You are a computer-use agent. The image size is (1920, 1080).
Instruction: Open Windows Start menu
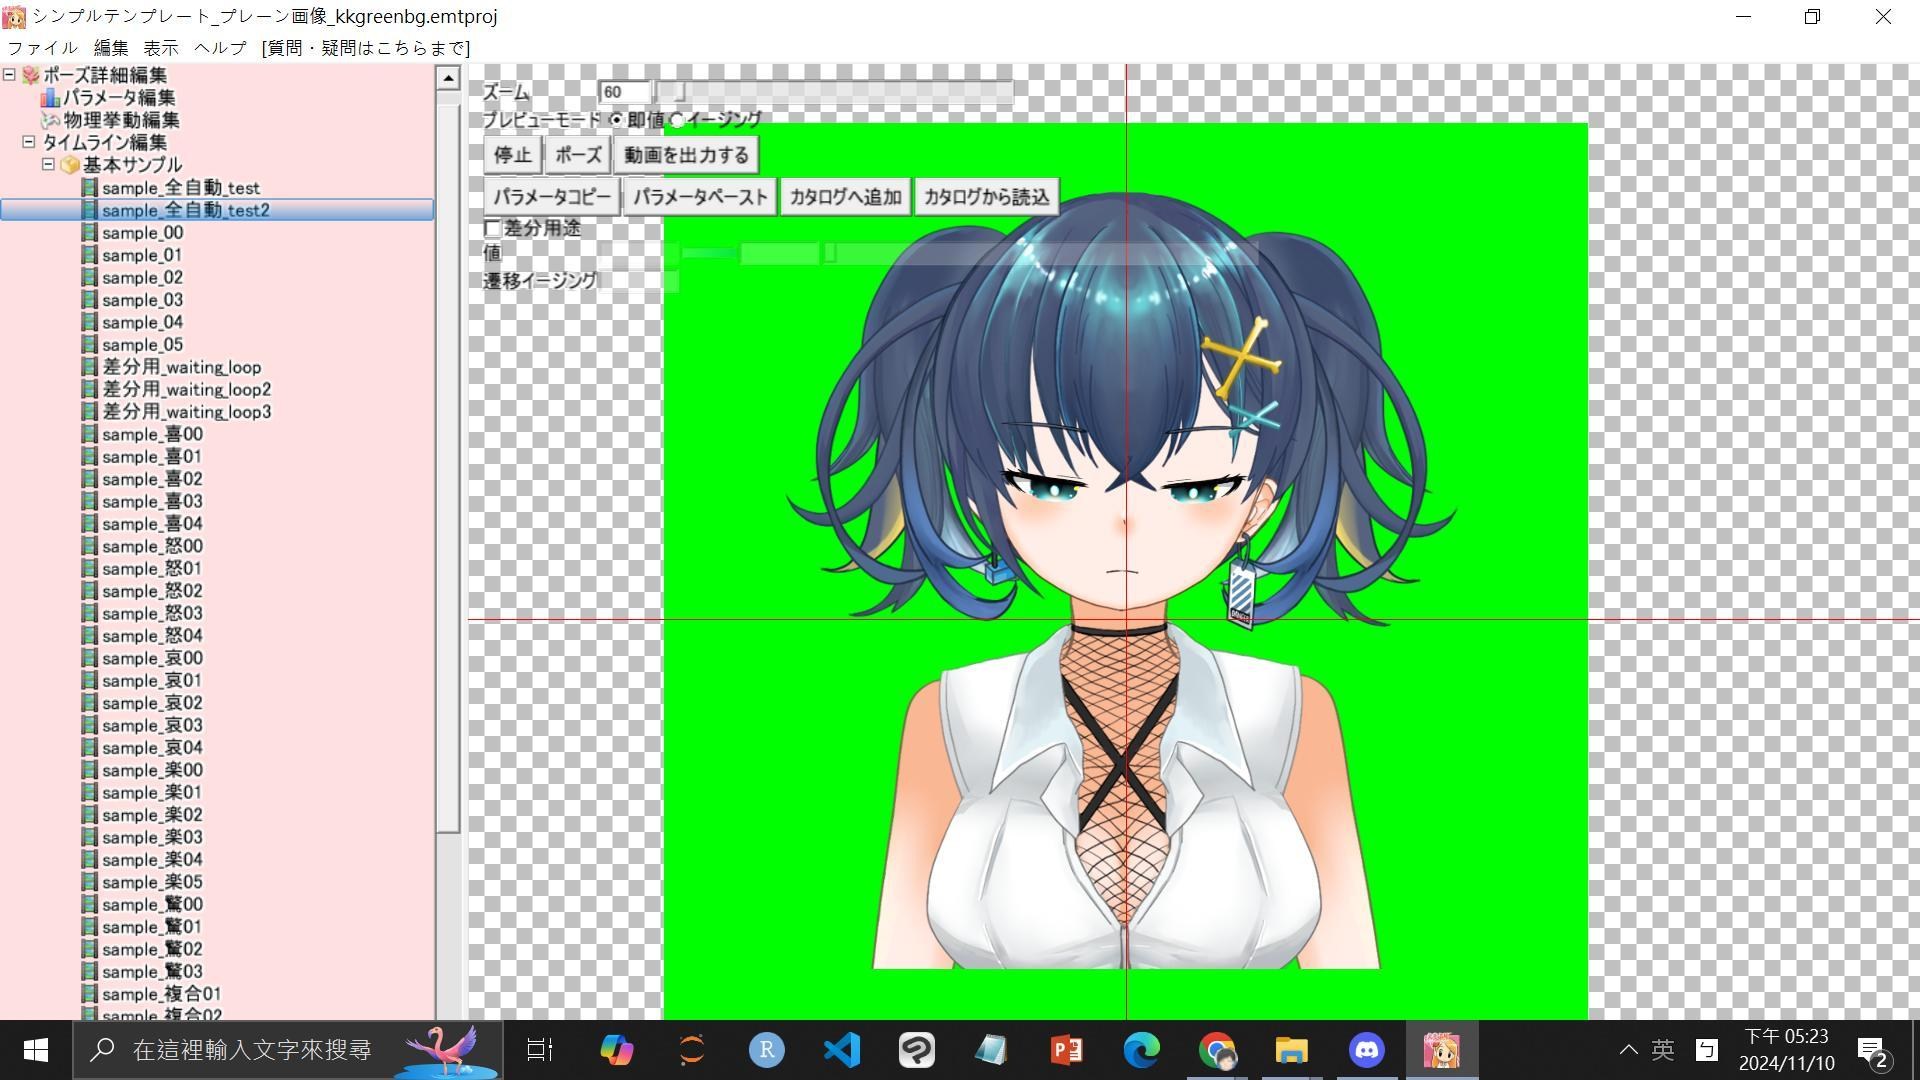pos(36,1050)
